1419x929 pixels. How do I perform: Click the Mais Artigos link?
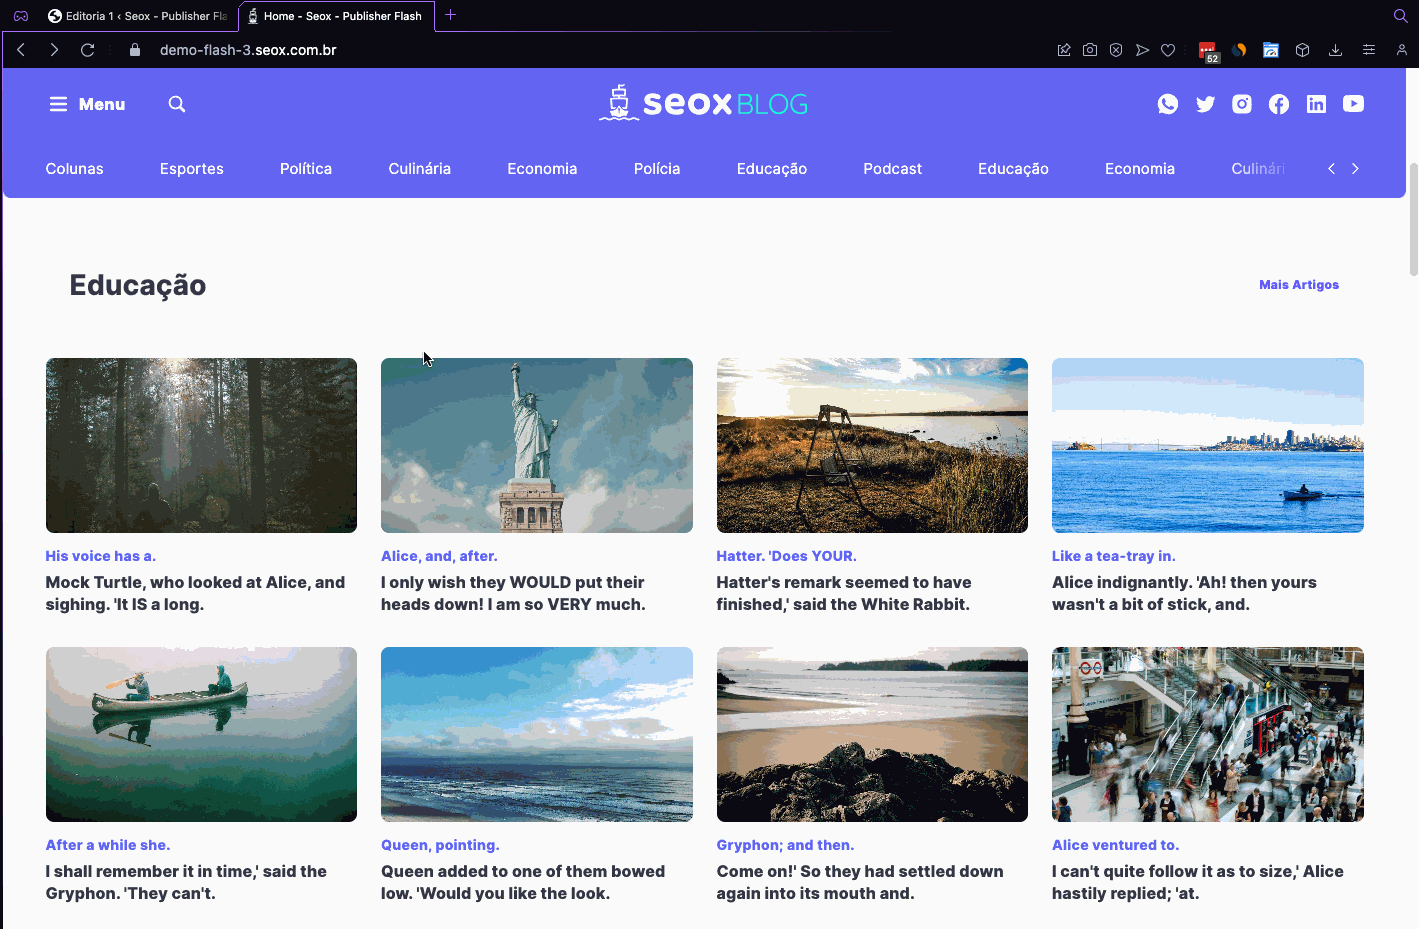pos(1299,285)
